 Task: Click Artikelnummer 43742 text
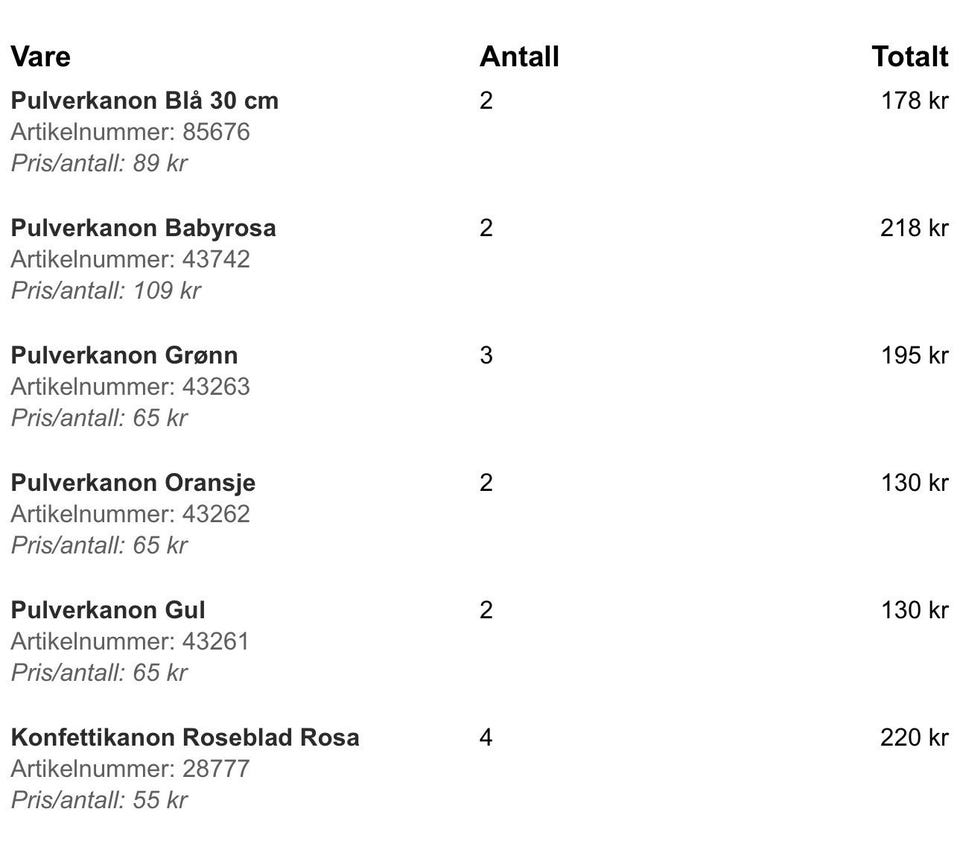[x=130, y=260]
